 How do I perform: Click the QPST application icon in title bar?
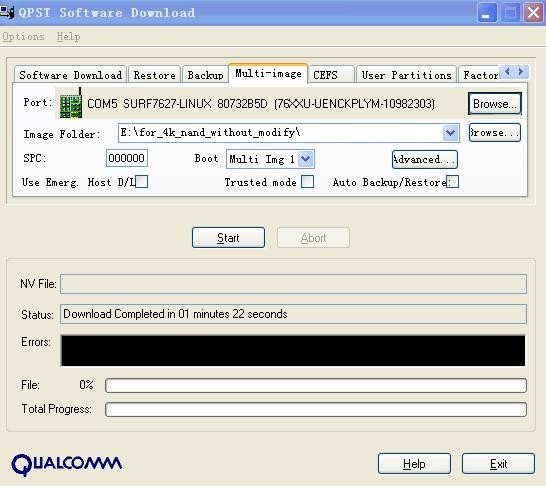[x=7, y=12]
